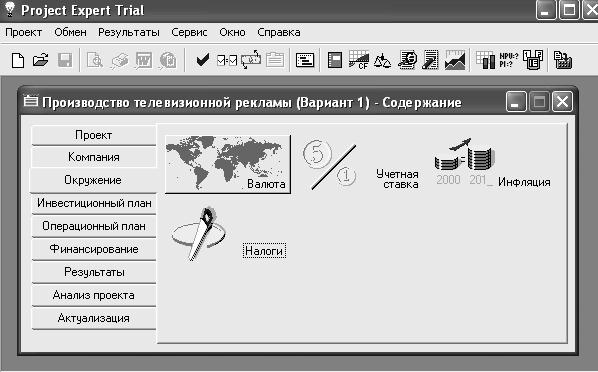This screenshot has width=598, height=372.
Task: Click the Project Expert lightbulb title icon
Action: 9,10
